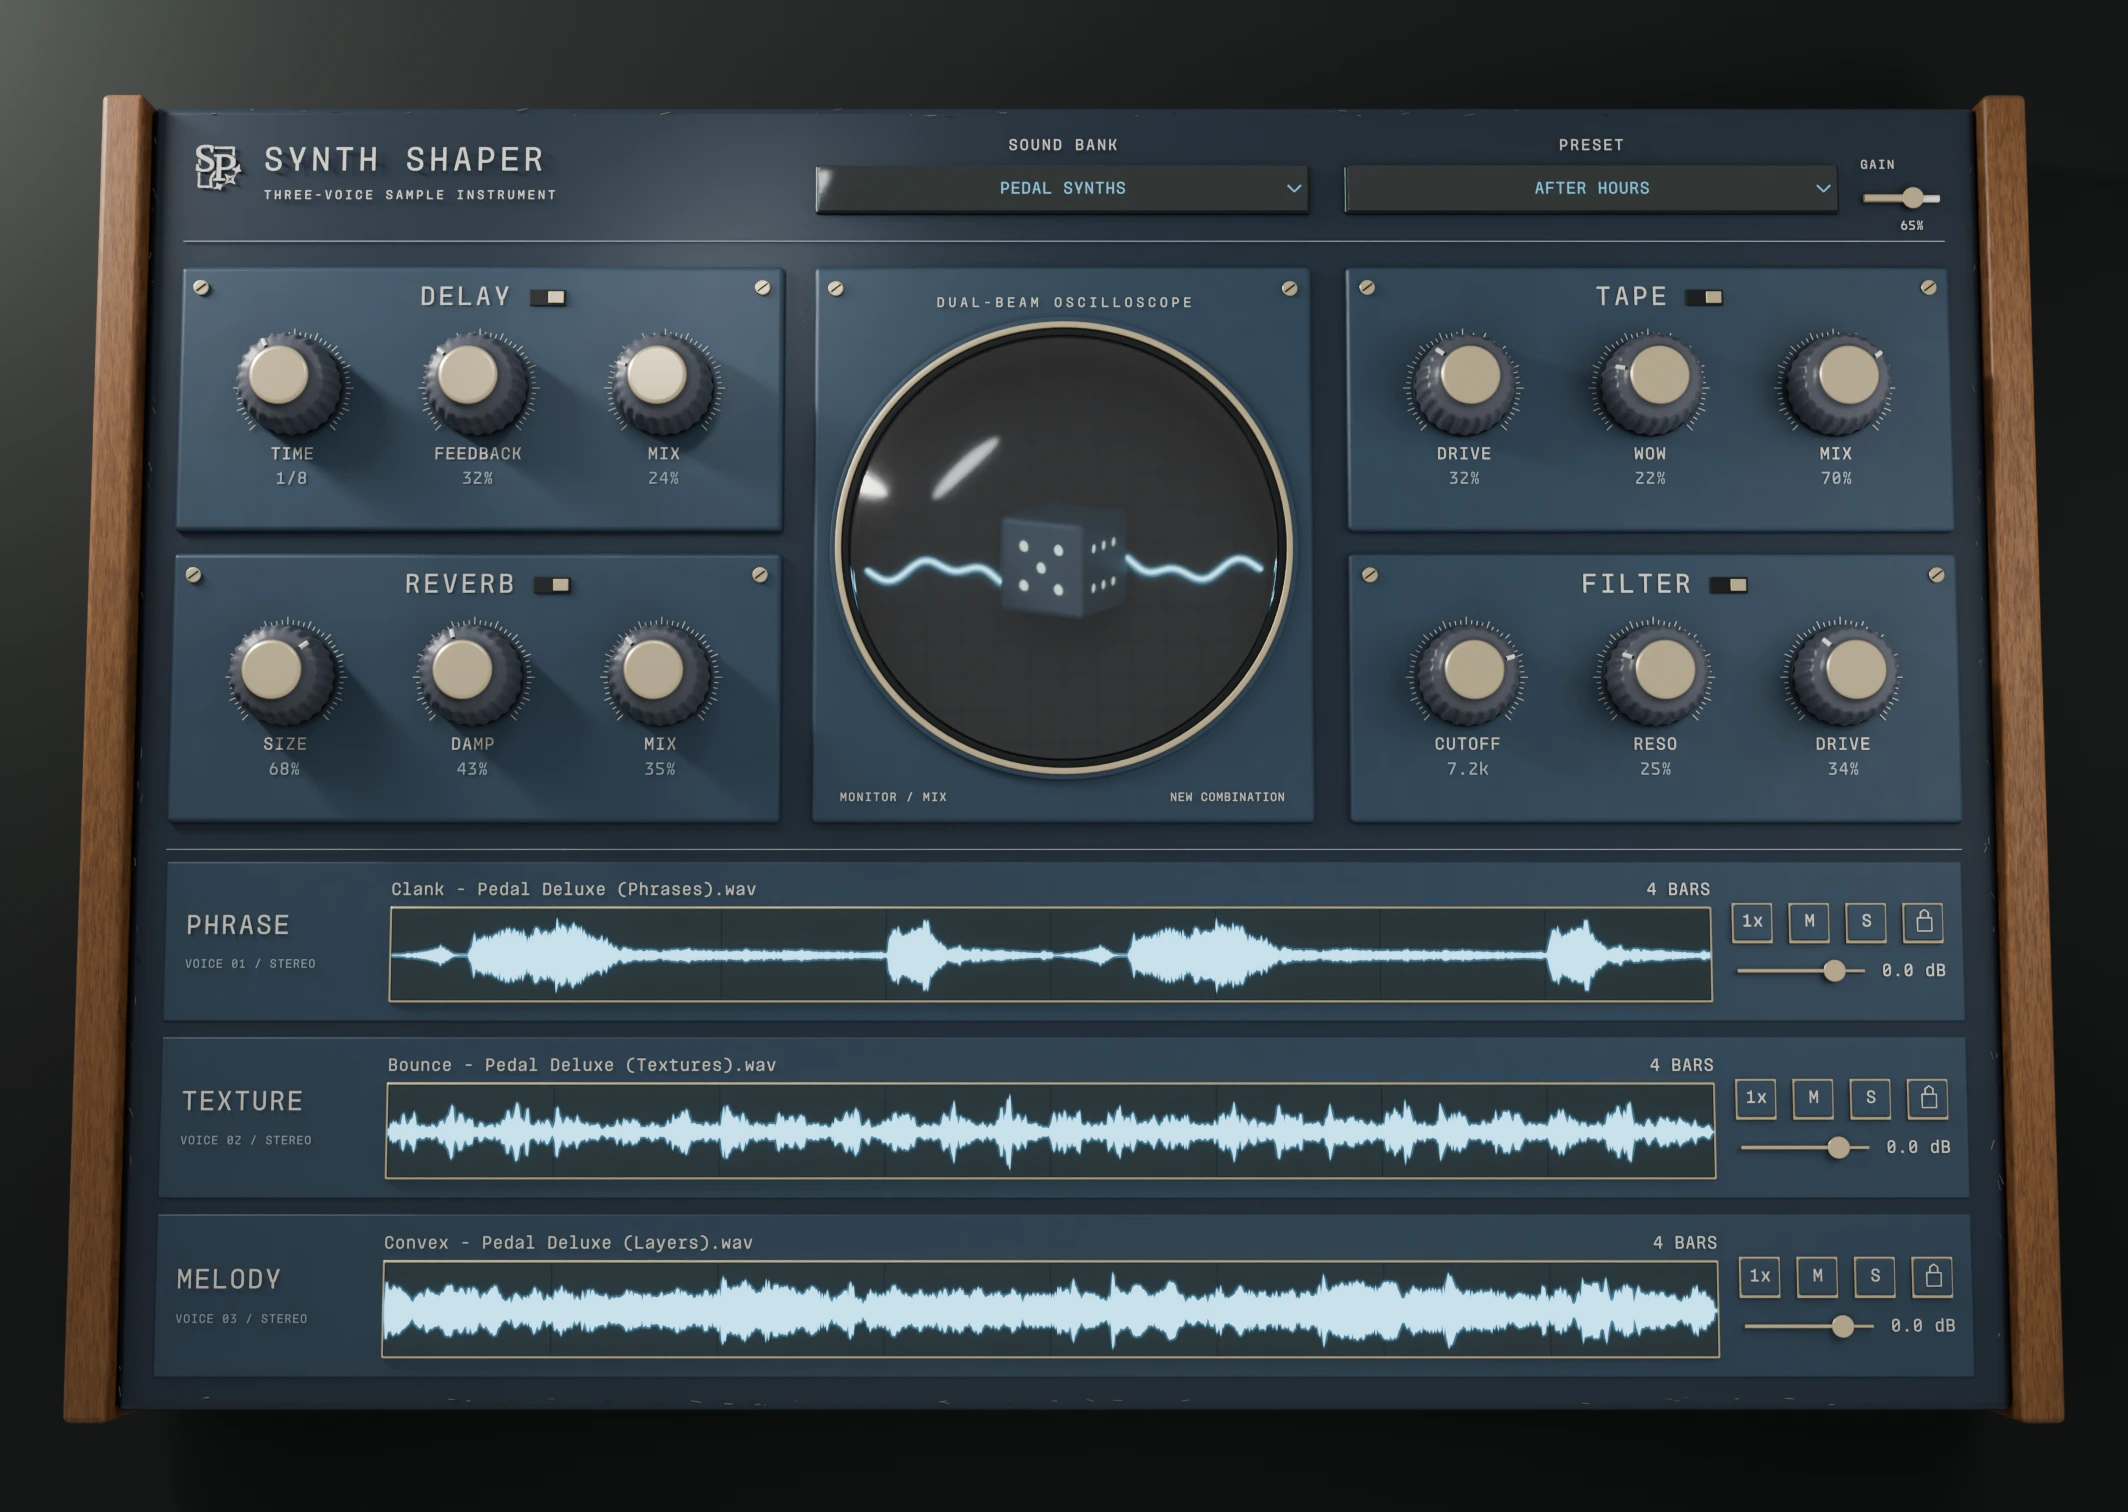Change Phrase playback speed 1x button

1752,922
